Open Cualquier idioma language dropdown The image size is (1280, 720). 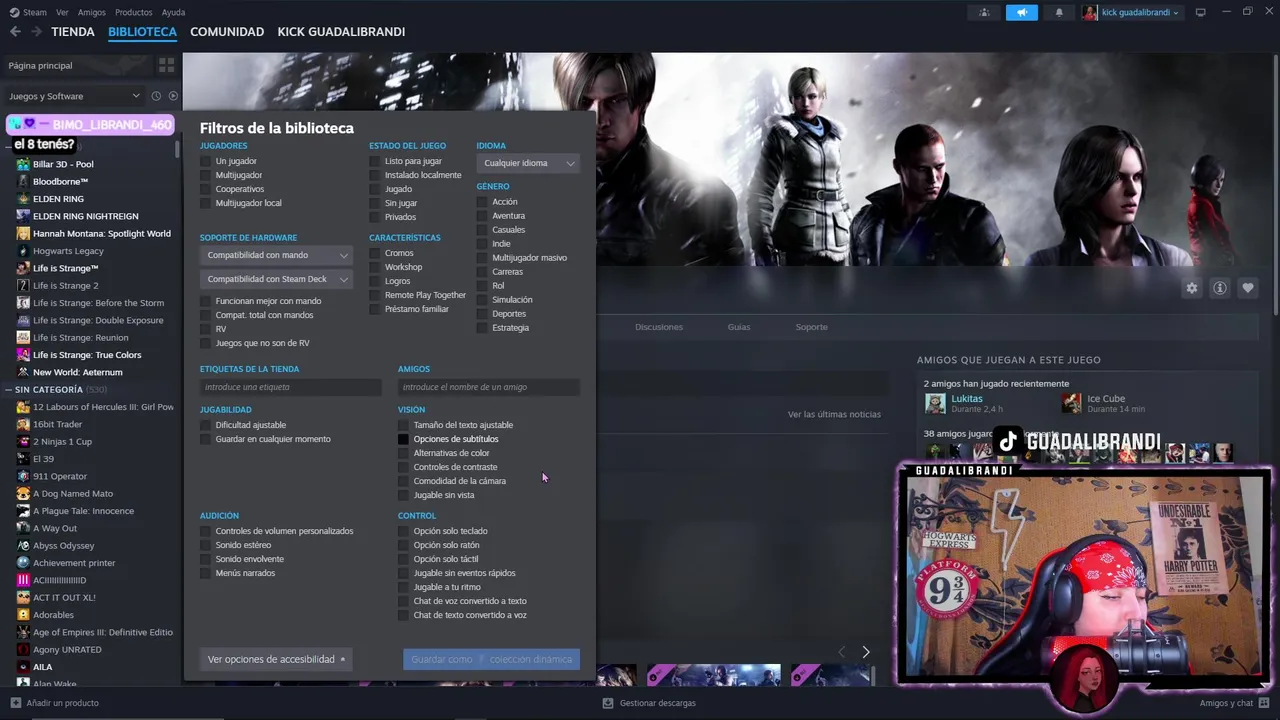click(x=528, y=163)
